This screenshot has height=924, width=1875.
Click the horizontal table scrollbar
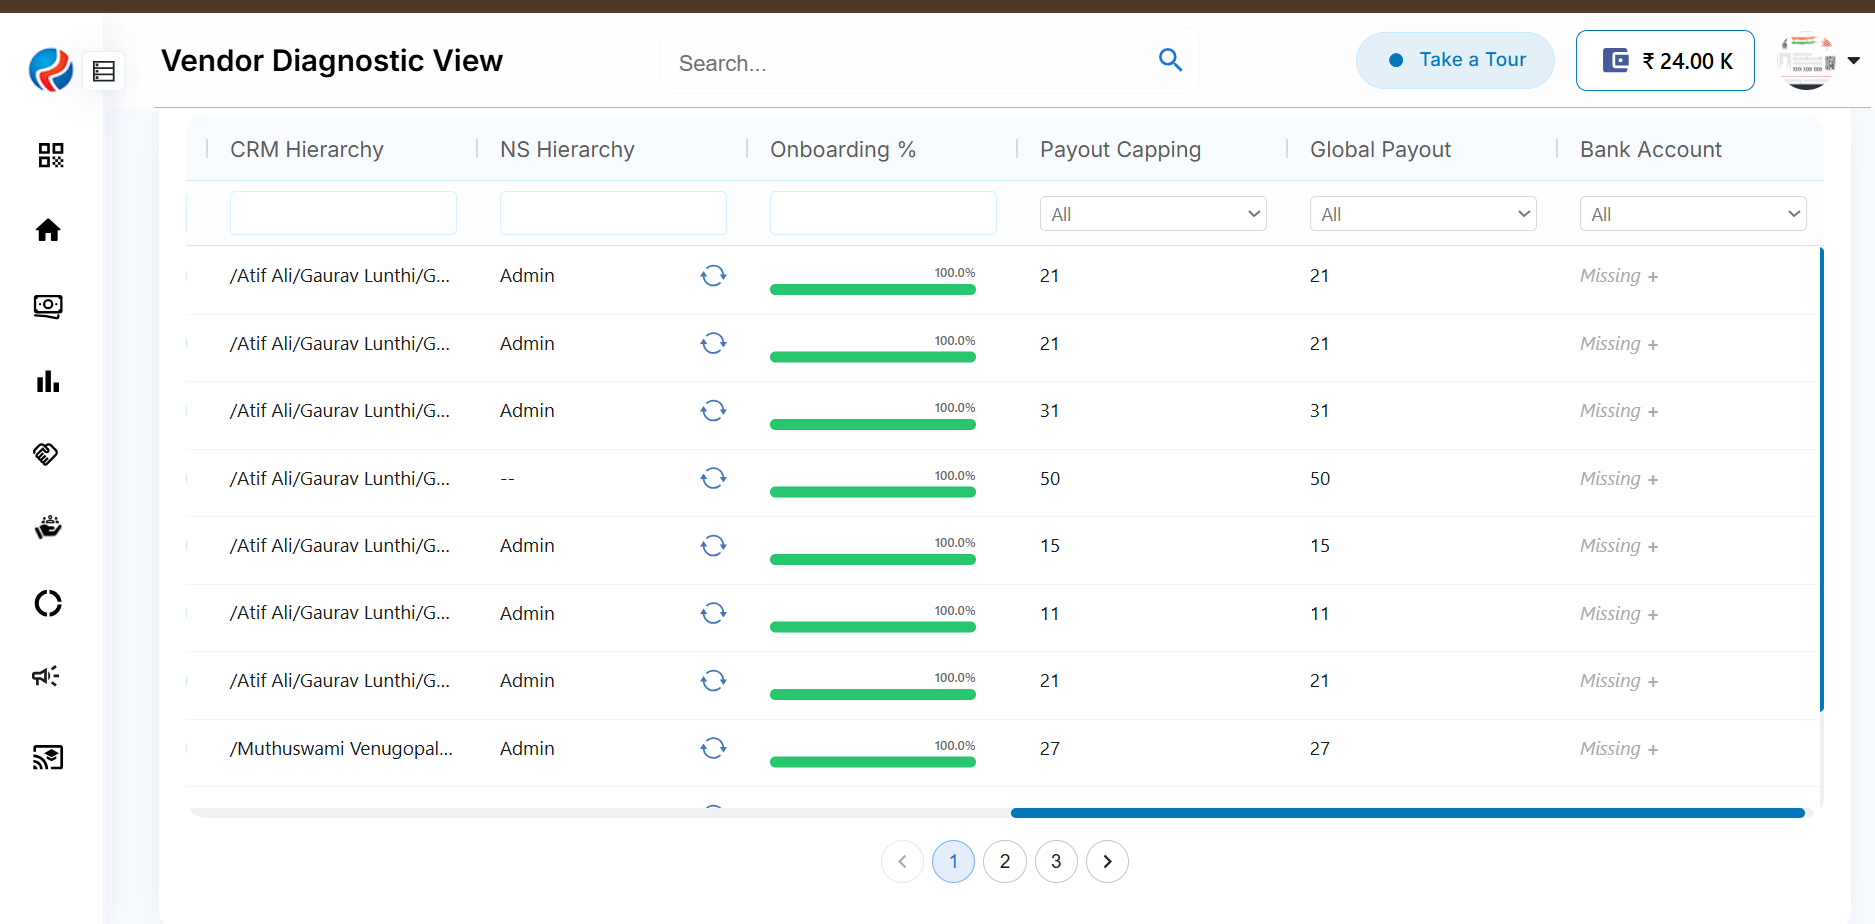[1407, 813]
